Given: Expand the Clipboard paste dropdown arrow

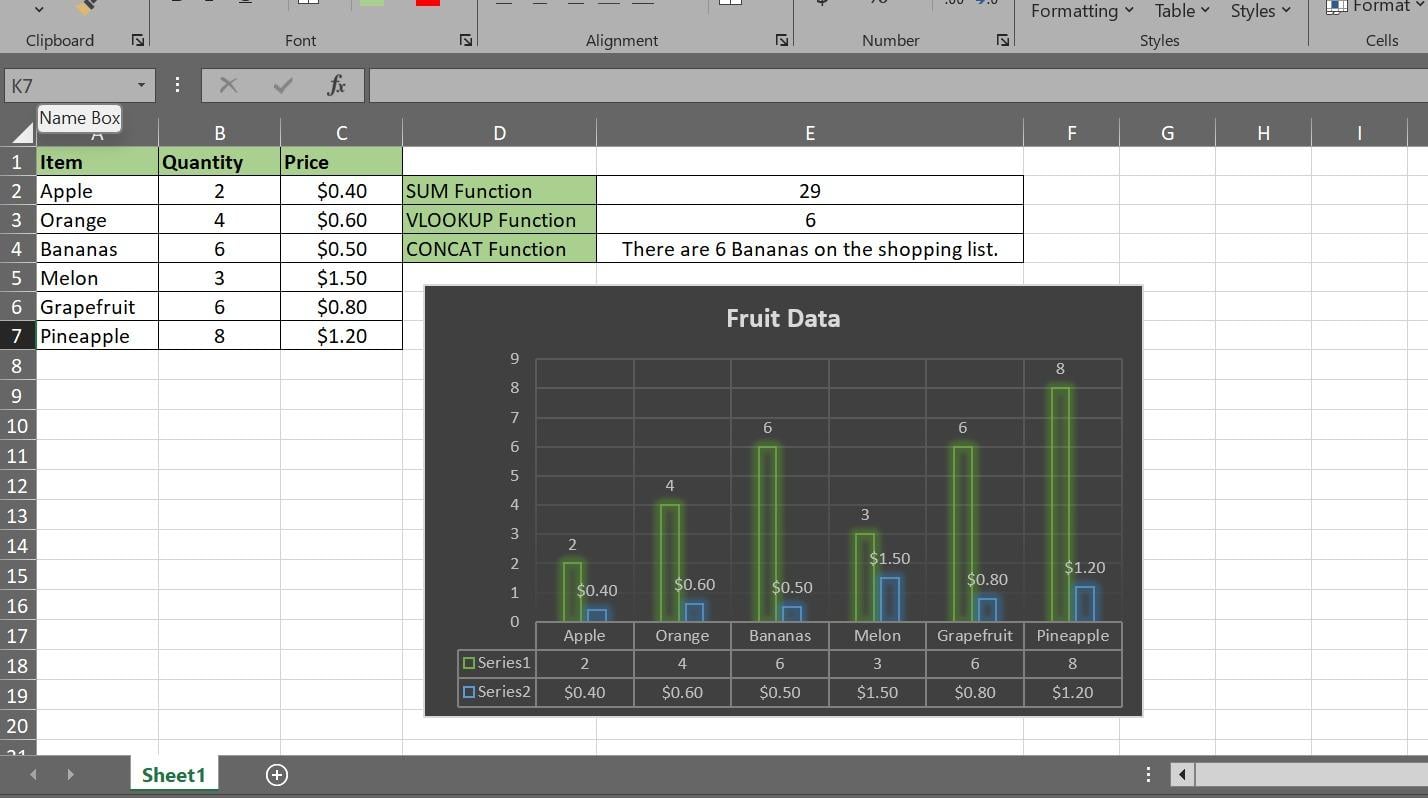Looking at the screenshot, I should pos(39,9).
